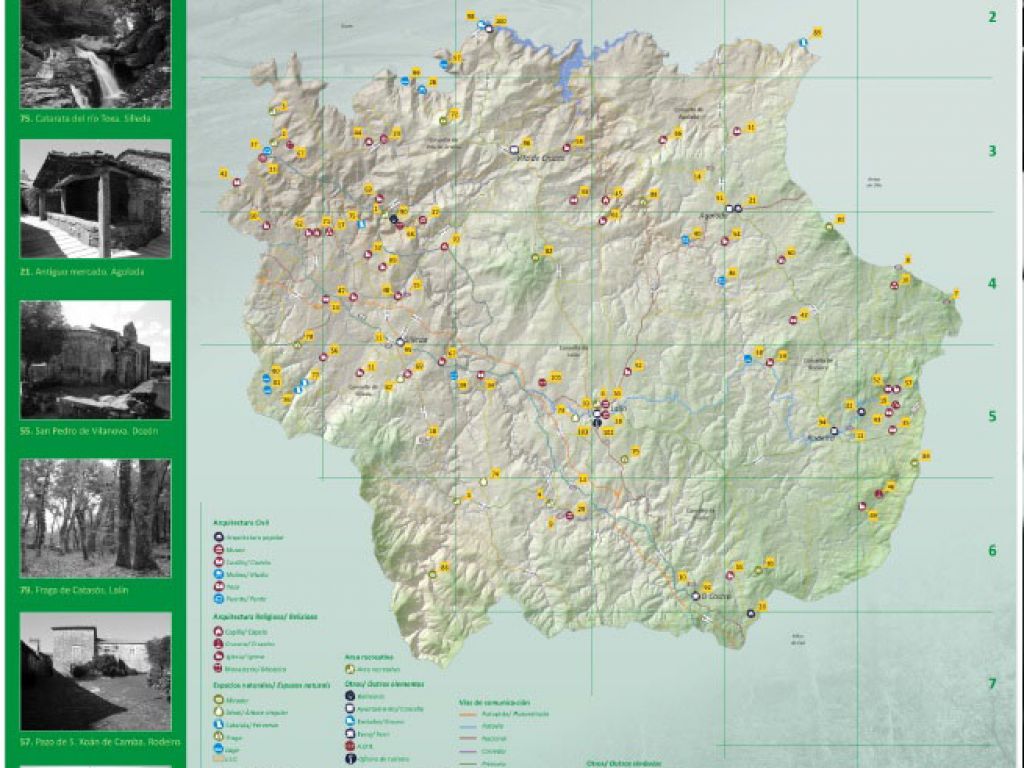This screenshot has height=768, width=1024.
Task: Click the Área recreativa legend icon
Action: (x=349, y=669)
